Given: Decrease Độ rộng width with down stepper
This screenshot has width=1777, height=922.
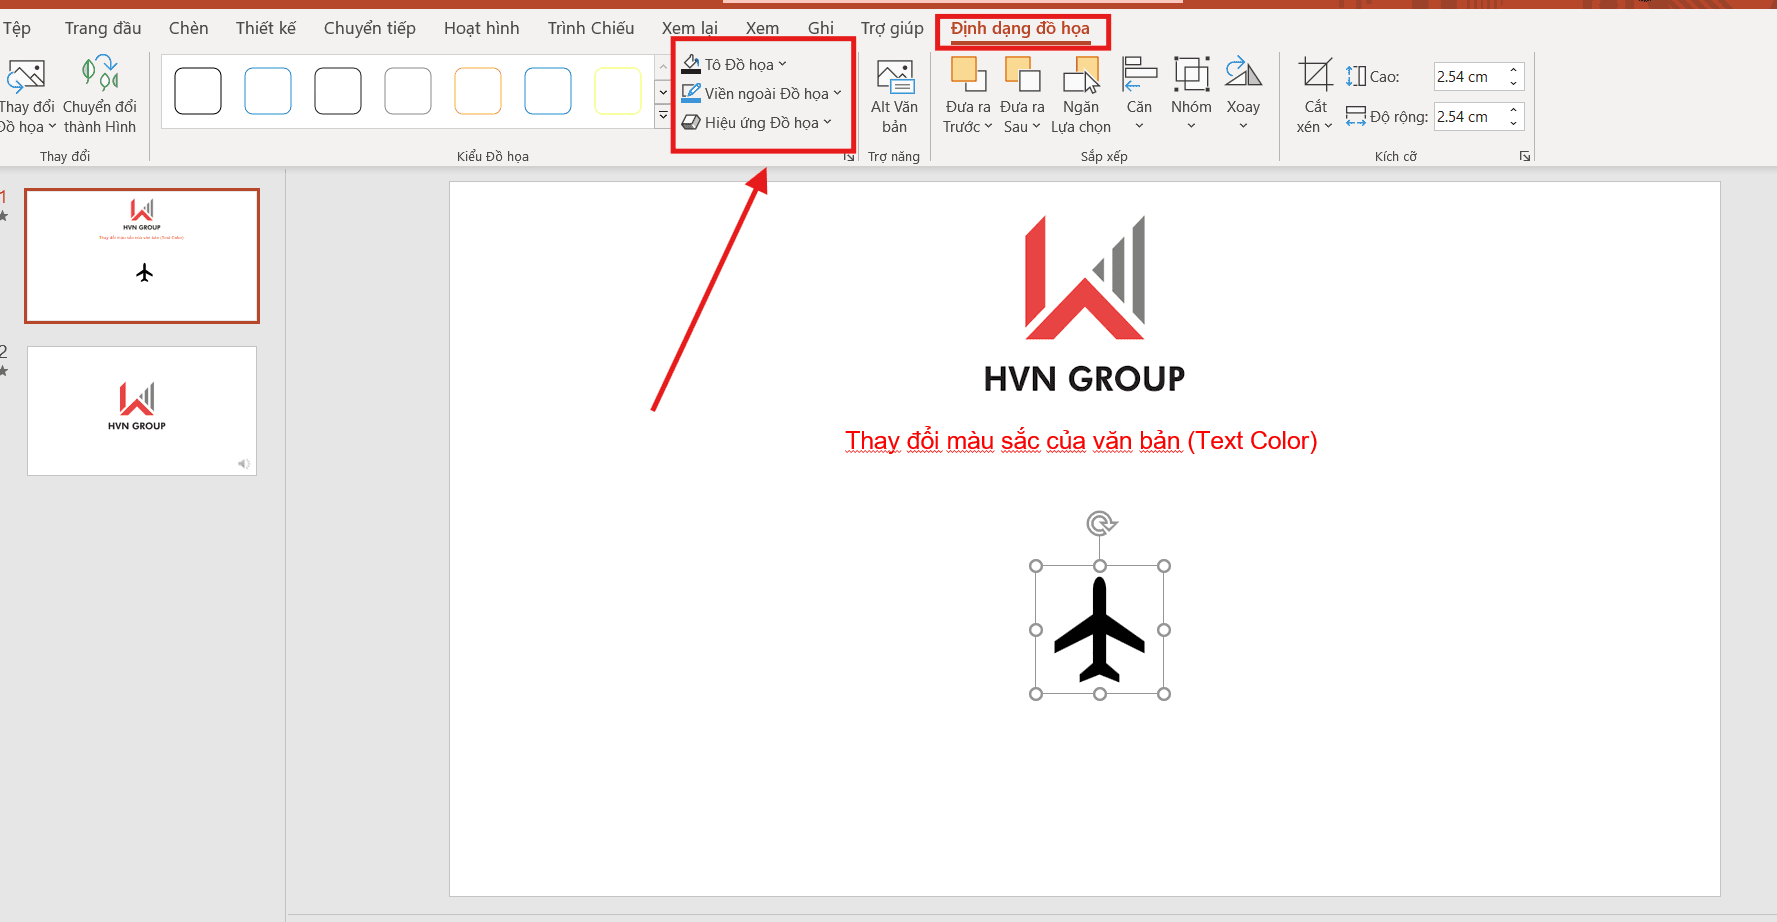Looking at the screenshot, I should [x=1514, y=123].
